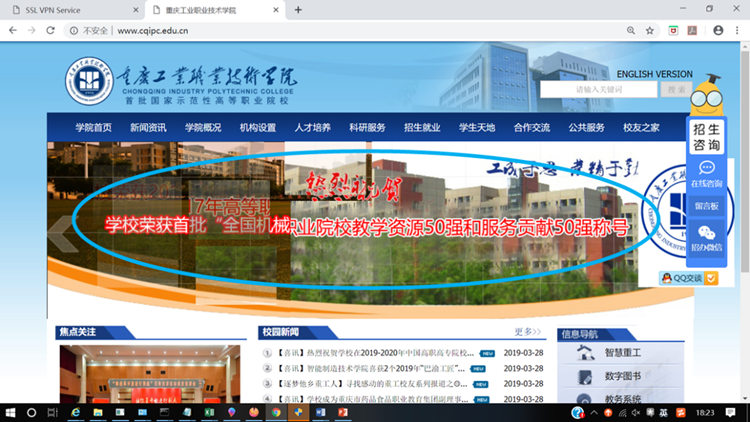Click the 搜索 search button
The image size is (750, 422).
pos(676,89)
